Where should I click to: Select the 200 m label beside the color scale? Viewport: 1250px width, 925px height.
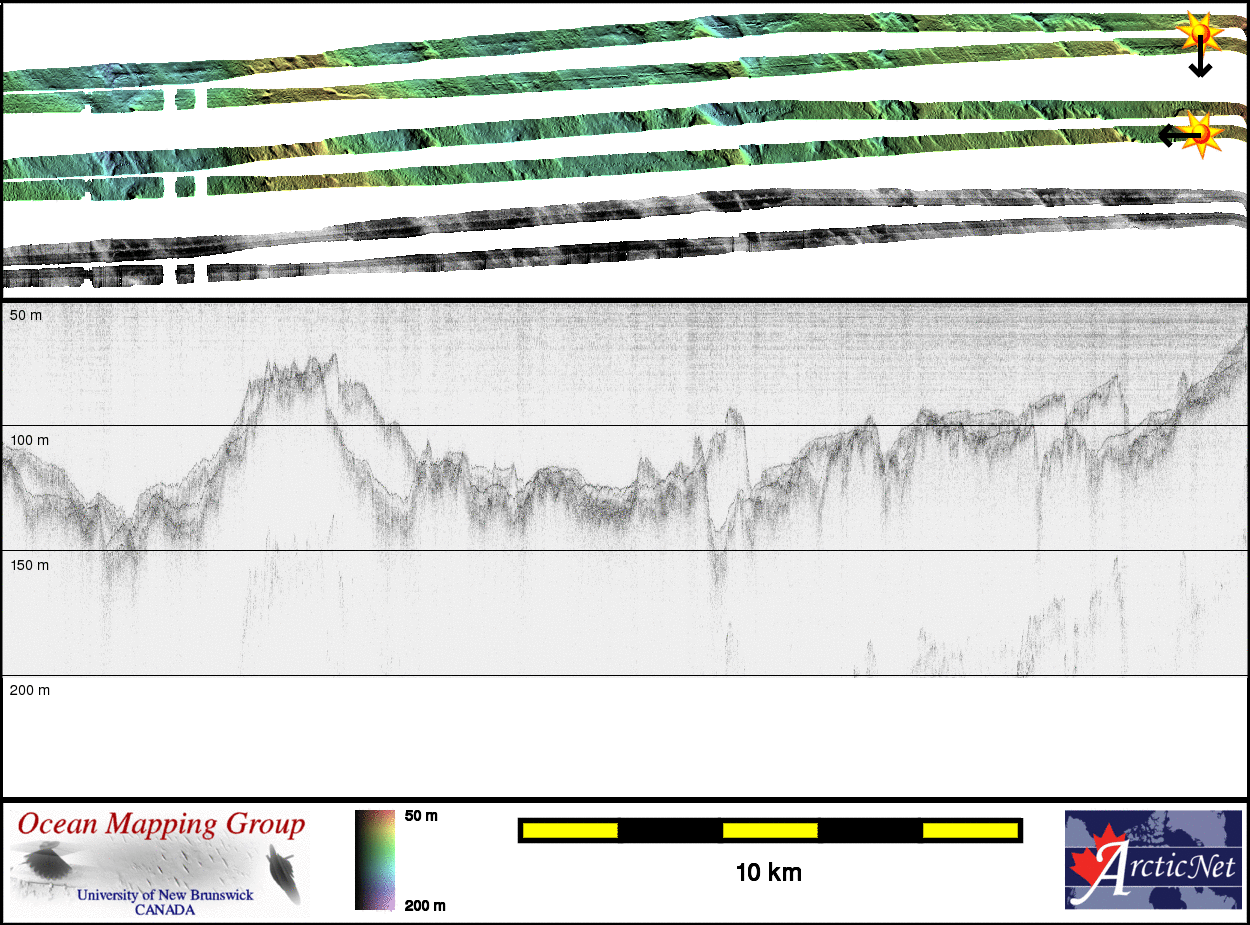424,905
